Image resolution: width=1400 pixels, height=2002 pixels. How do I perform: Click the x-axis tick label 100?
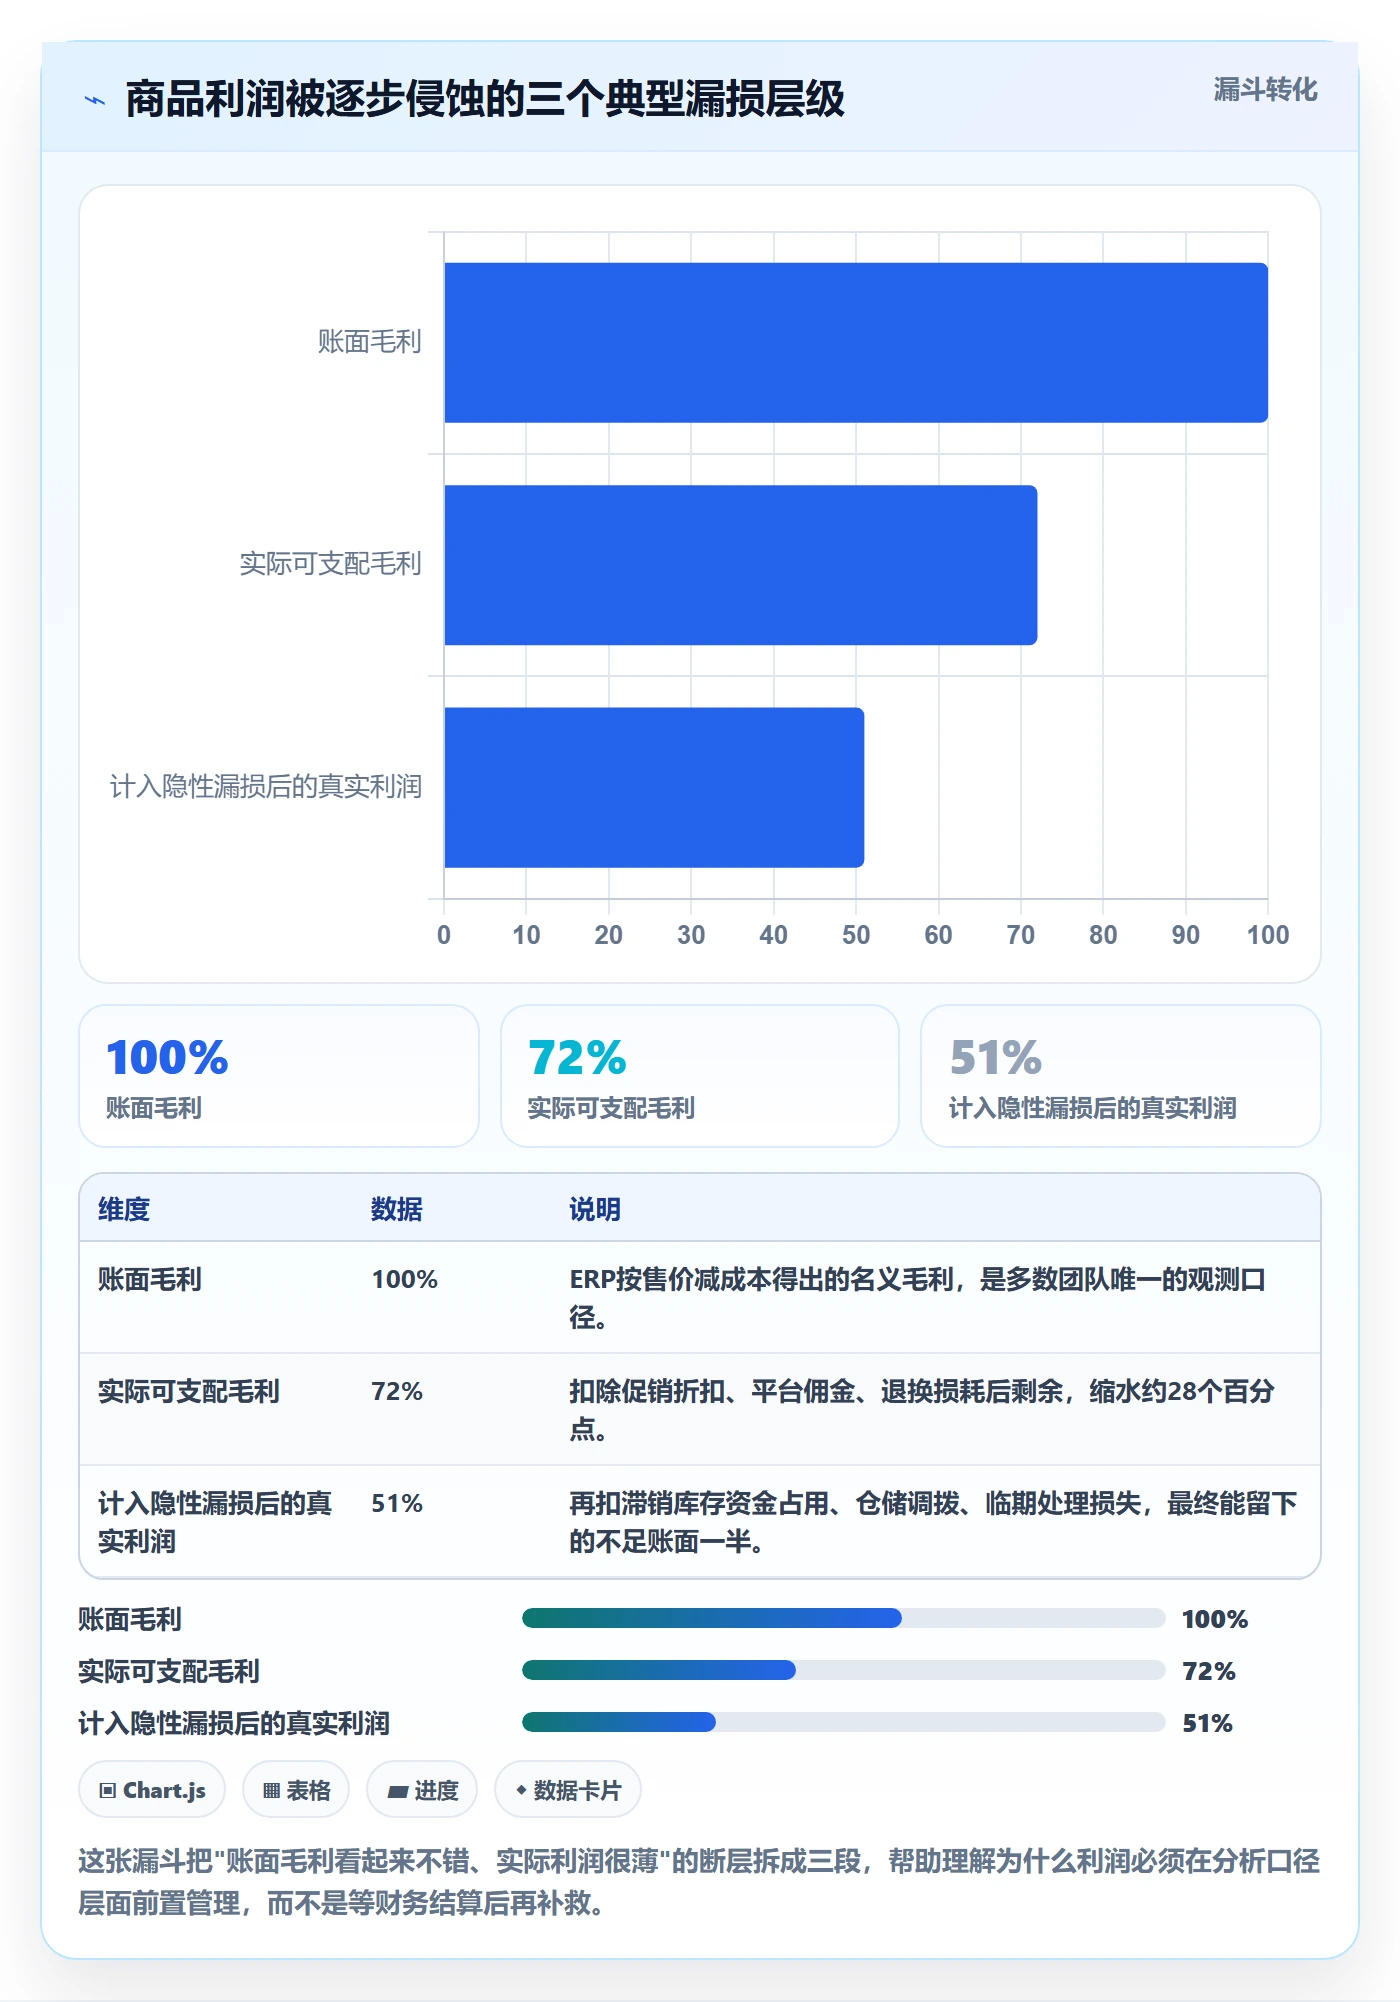coord(1268,935)
